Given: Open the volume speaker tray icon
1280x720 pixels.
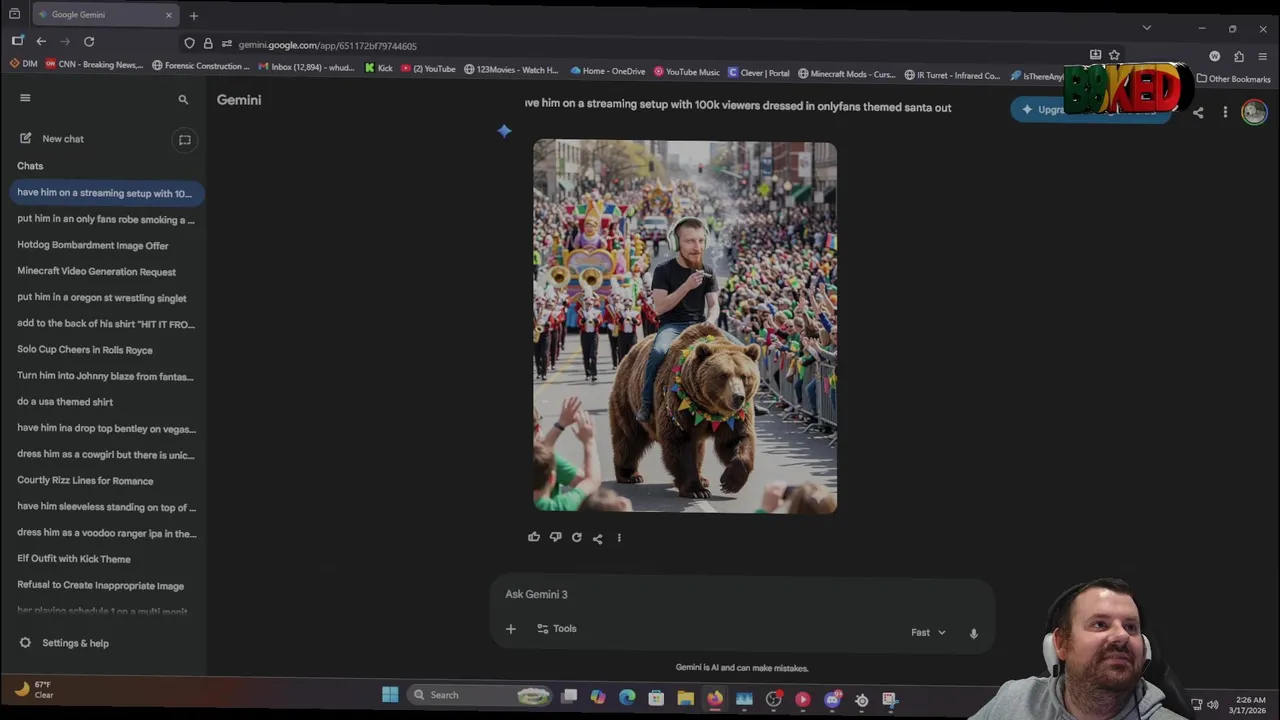Looking at the screenshot, I should point(1213,705).
